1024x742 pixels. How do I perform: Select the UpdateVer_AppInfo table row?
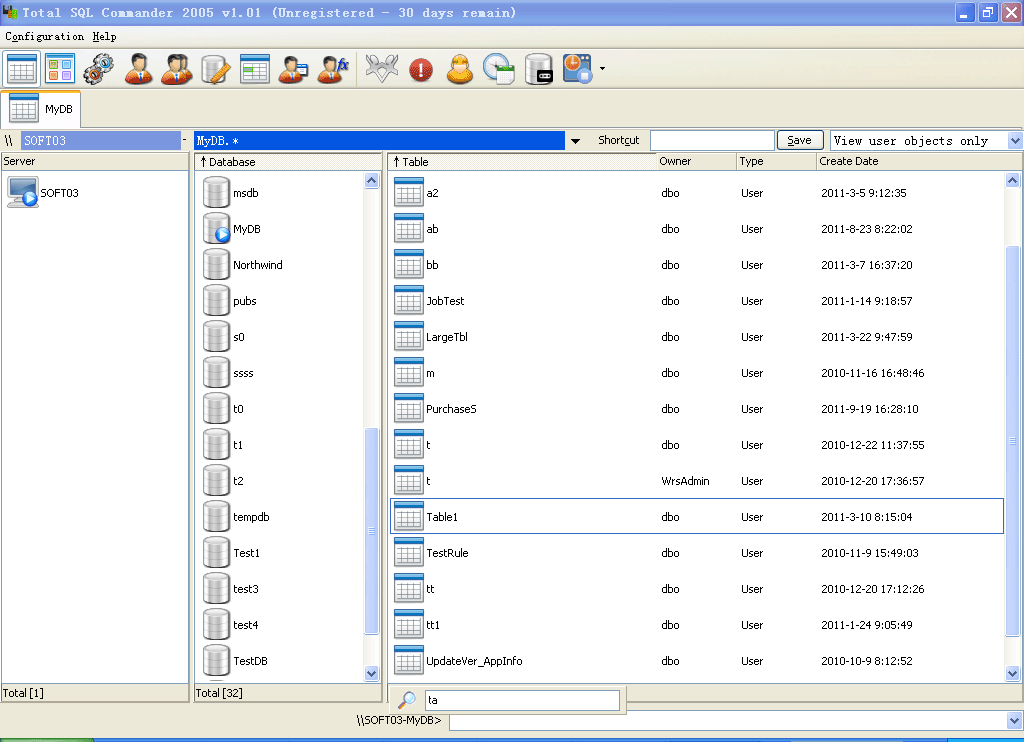[697, 660]
